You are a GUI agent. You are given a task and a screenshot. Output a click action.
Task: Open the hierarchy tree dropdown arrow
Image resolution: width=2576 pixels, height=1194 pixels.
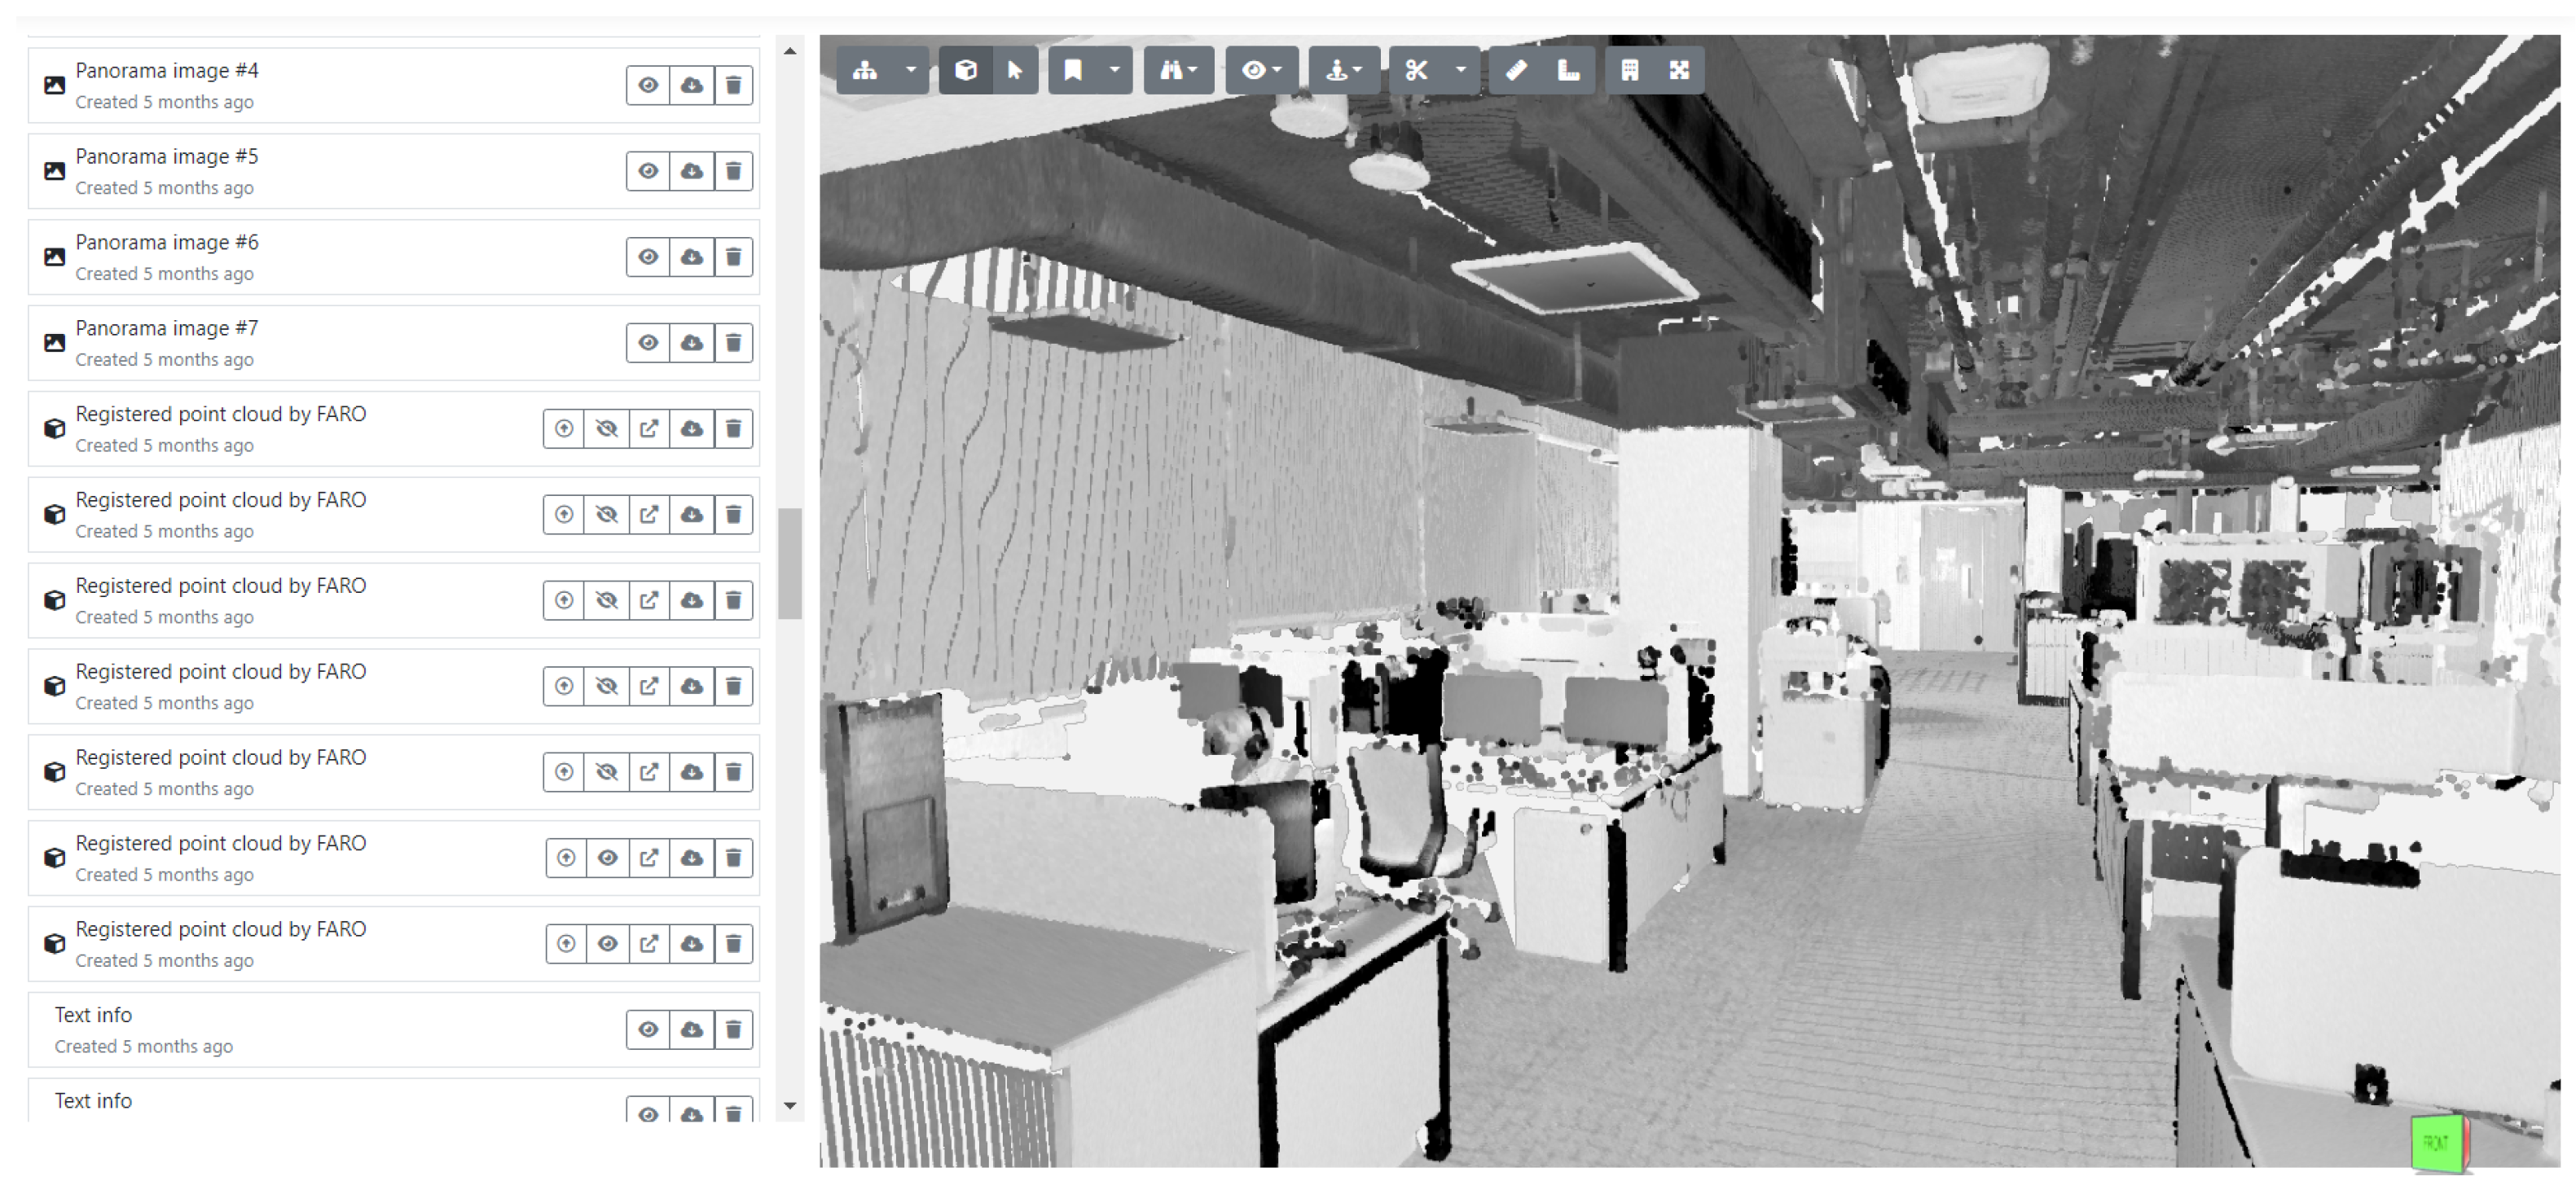tap(910, 70)
